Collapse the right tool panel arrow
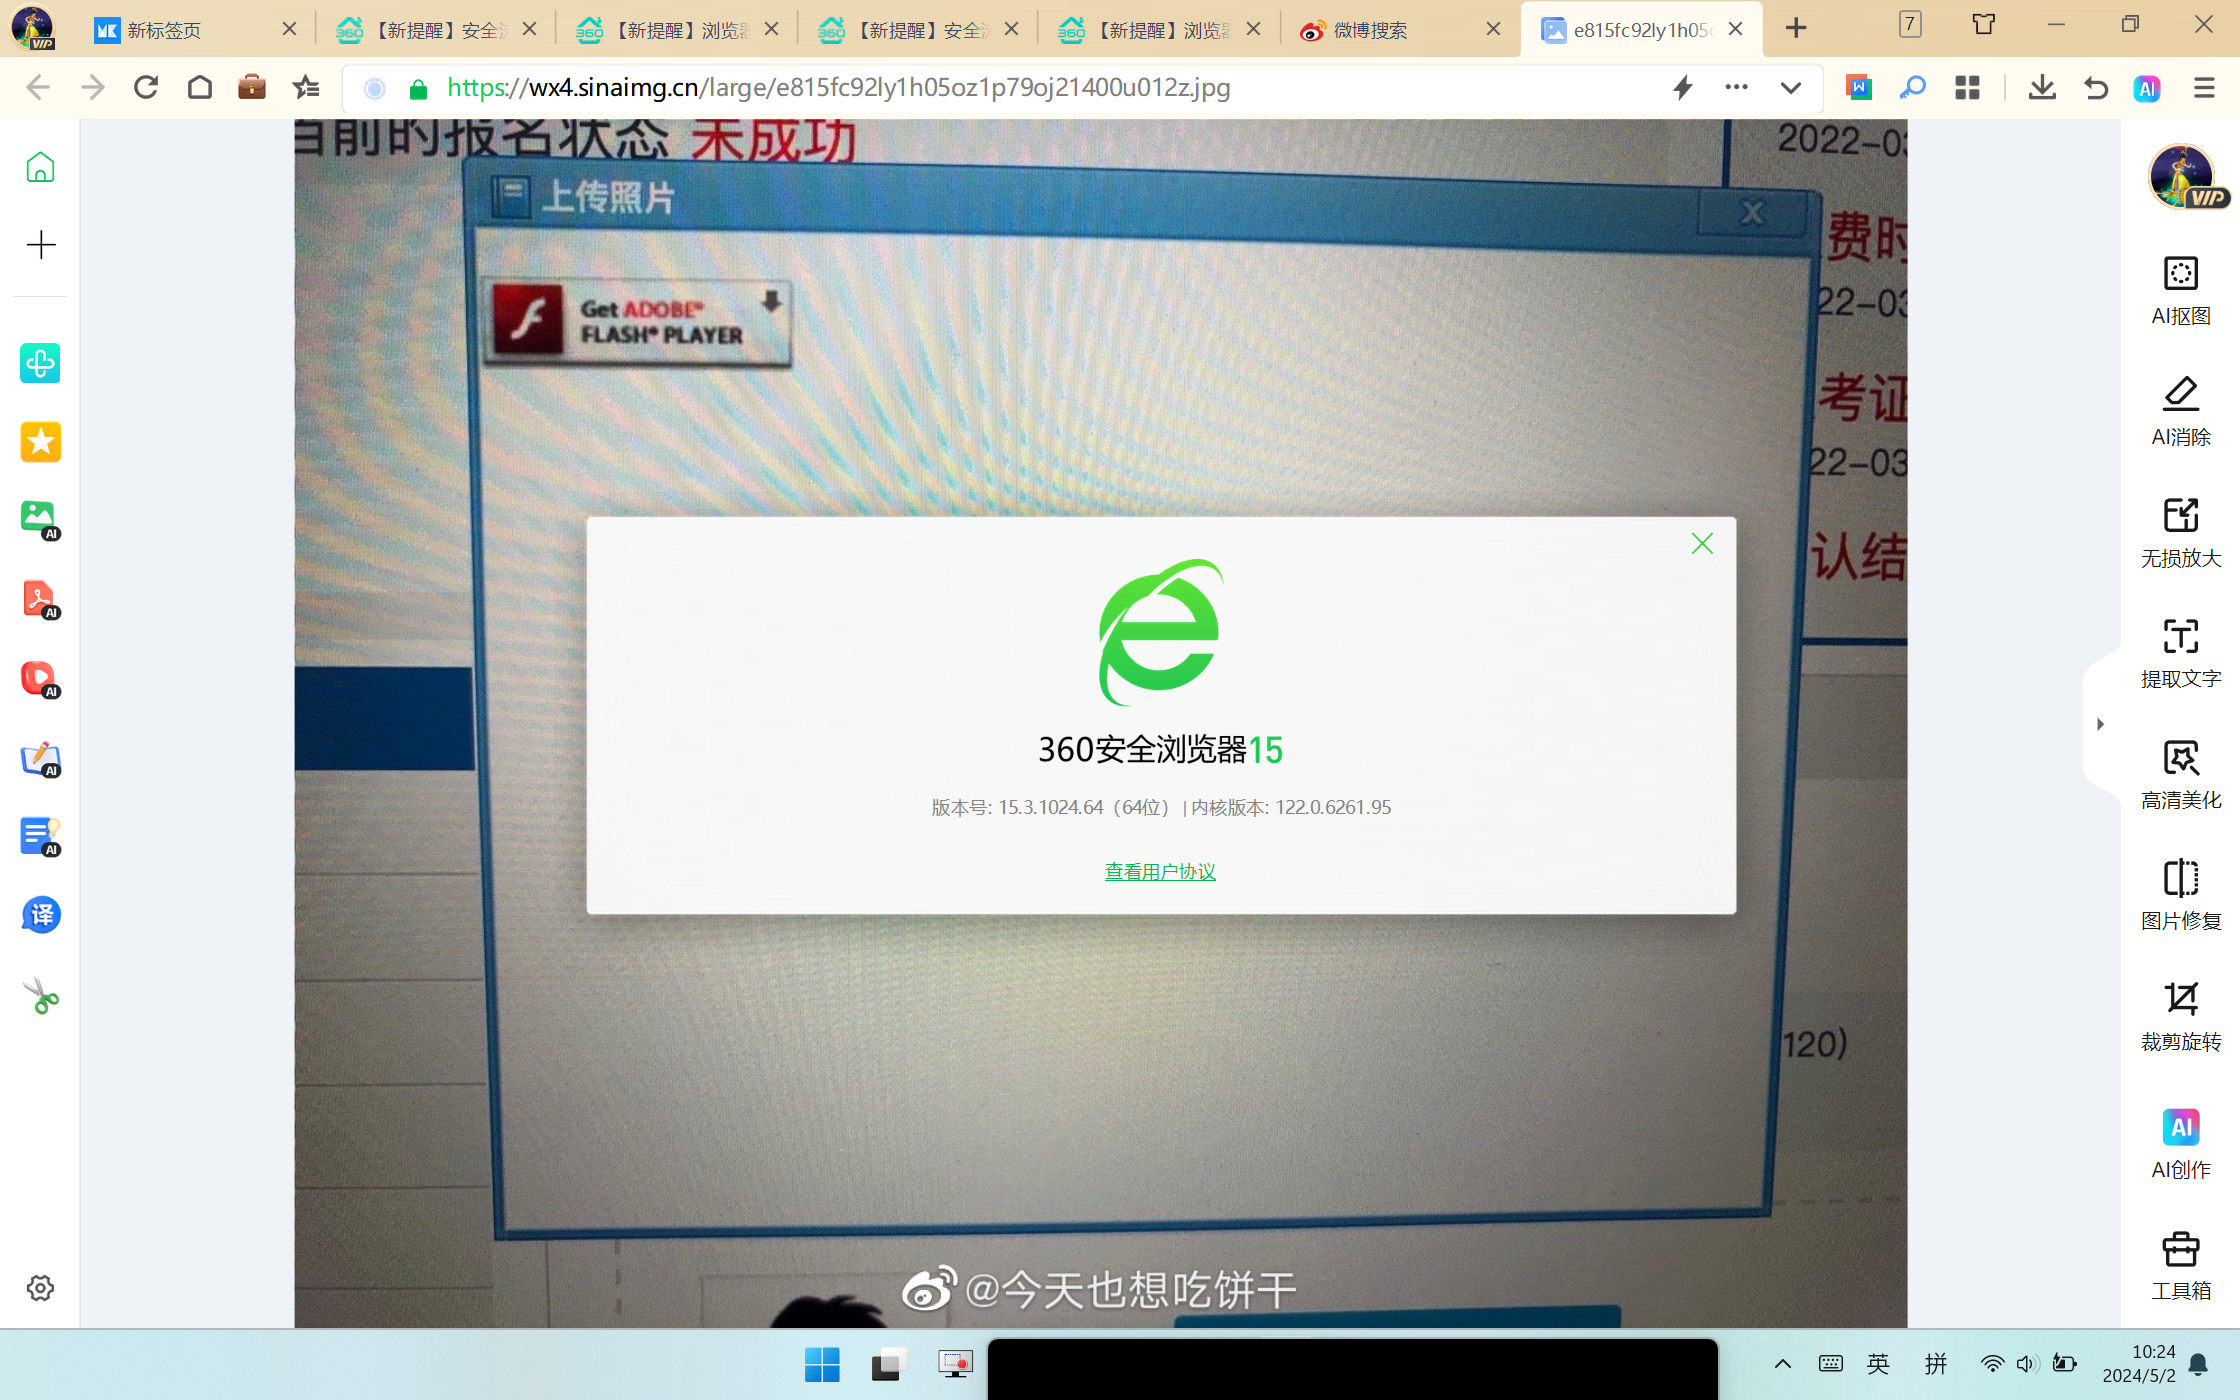2240x1400 pixels. point(2101,724)
